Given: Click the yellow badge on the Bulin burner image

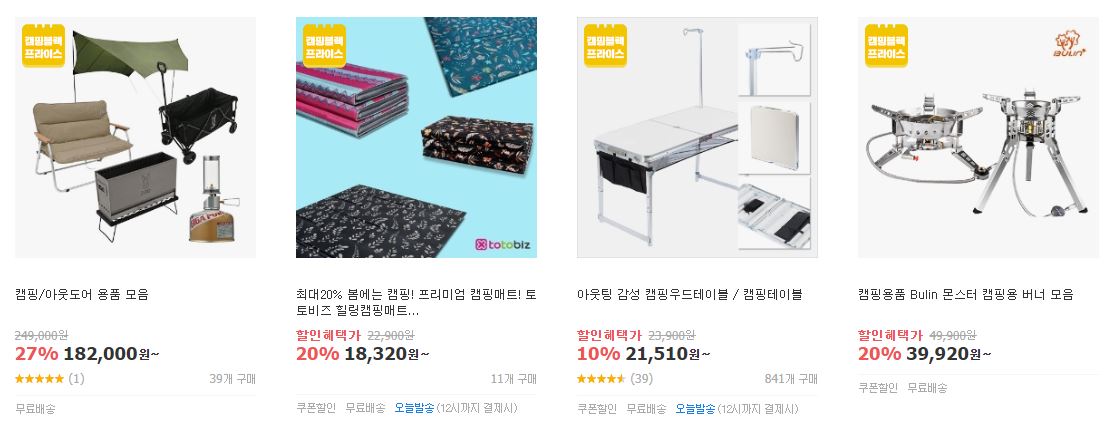Looking at the screenshot, I should [886, 46].
